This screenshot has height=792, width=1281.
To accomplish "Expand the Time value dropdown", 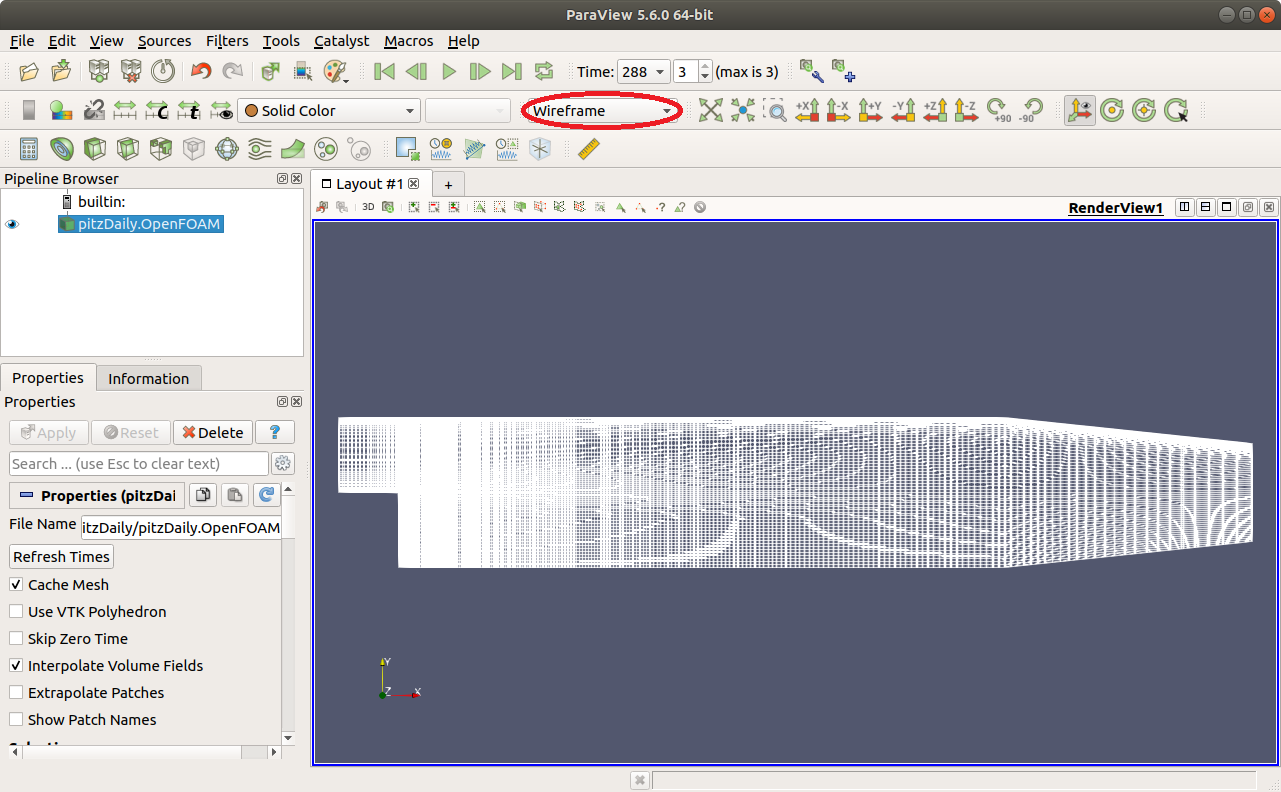I will point(658,72).
